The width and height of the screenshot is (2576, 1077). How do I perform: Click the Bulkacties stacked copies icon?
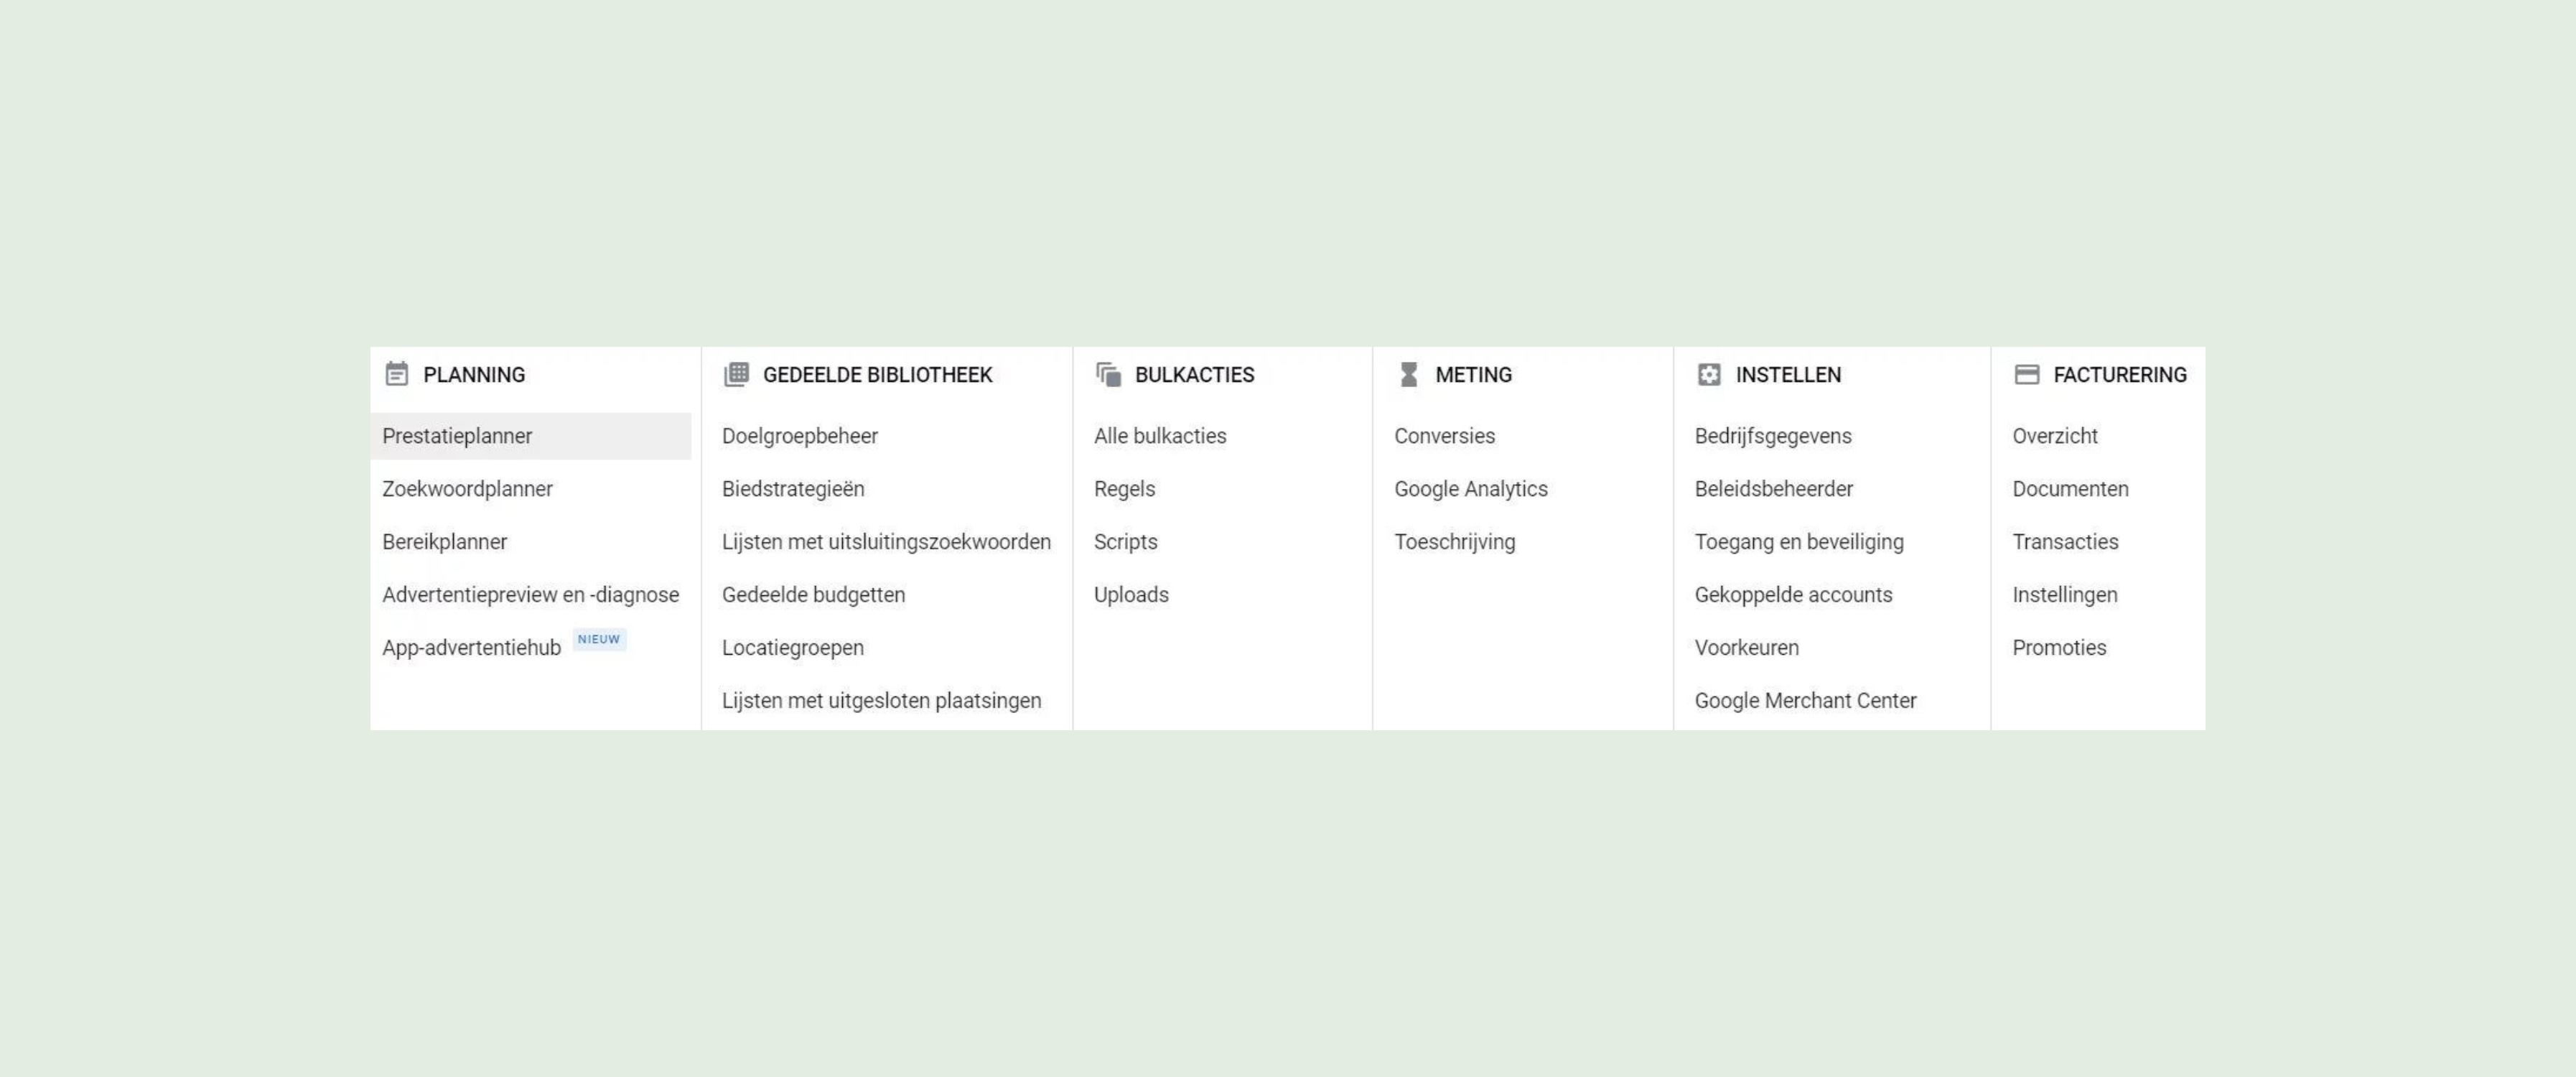click(x=1108, y=374)
